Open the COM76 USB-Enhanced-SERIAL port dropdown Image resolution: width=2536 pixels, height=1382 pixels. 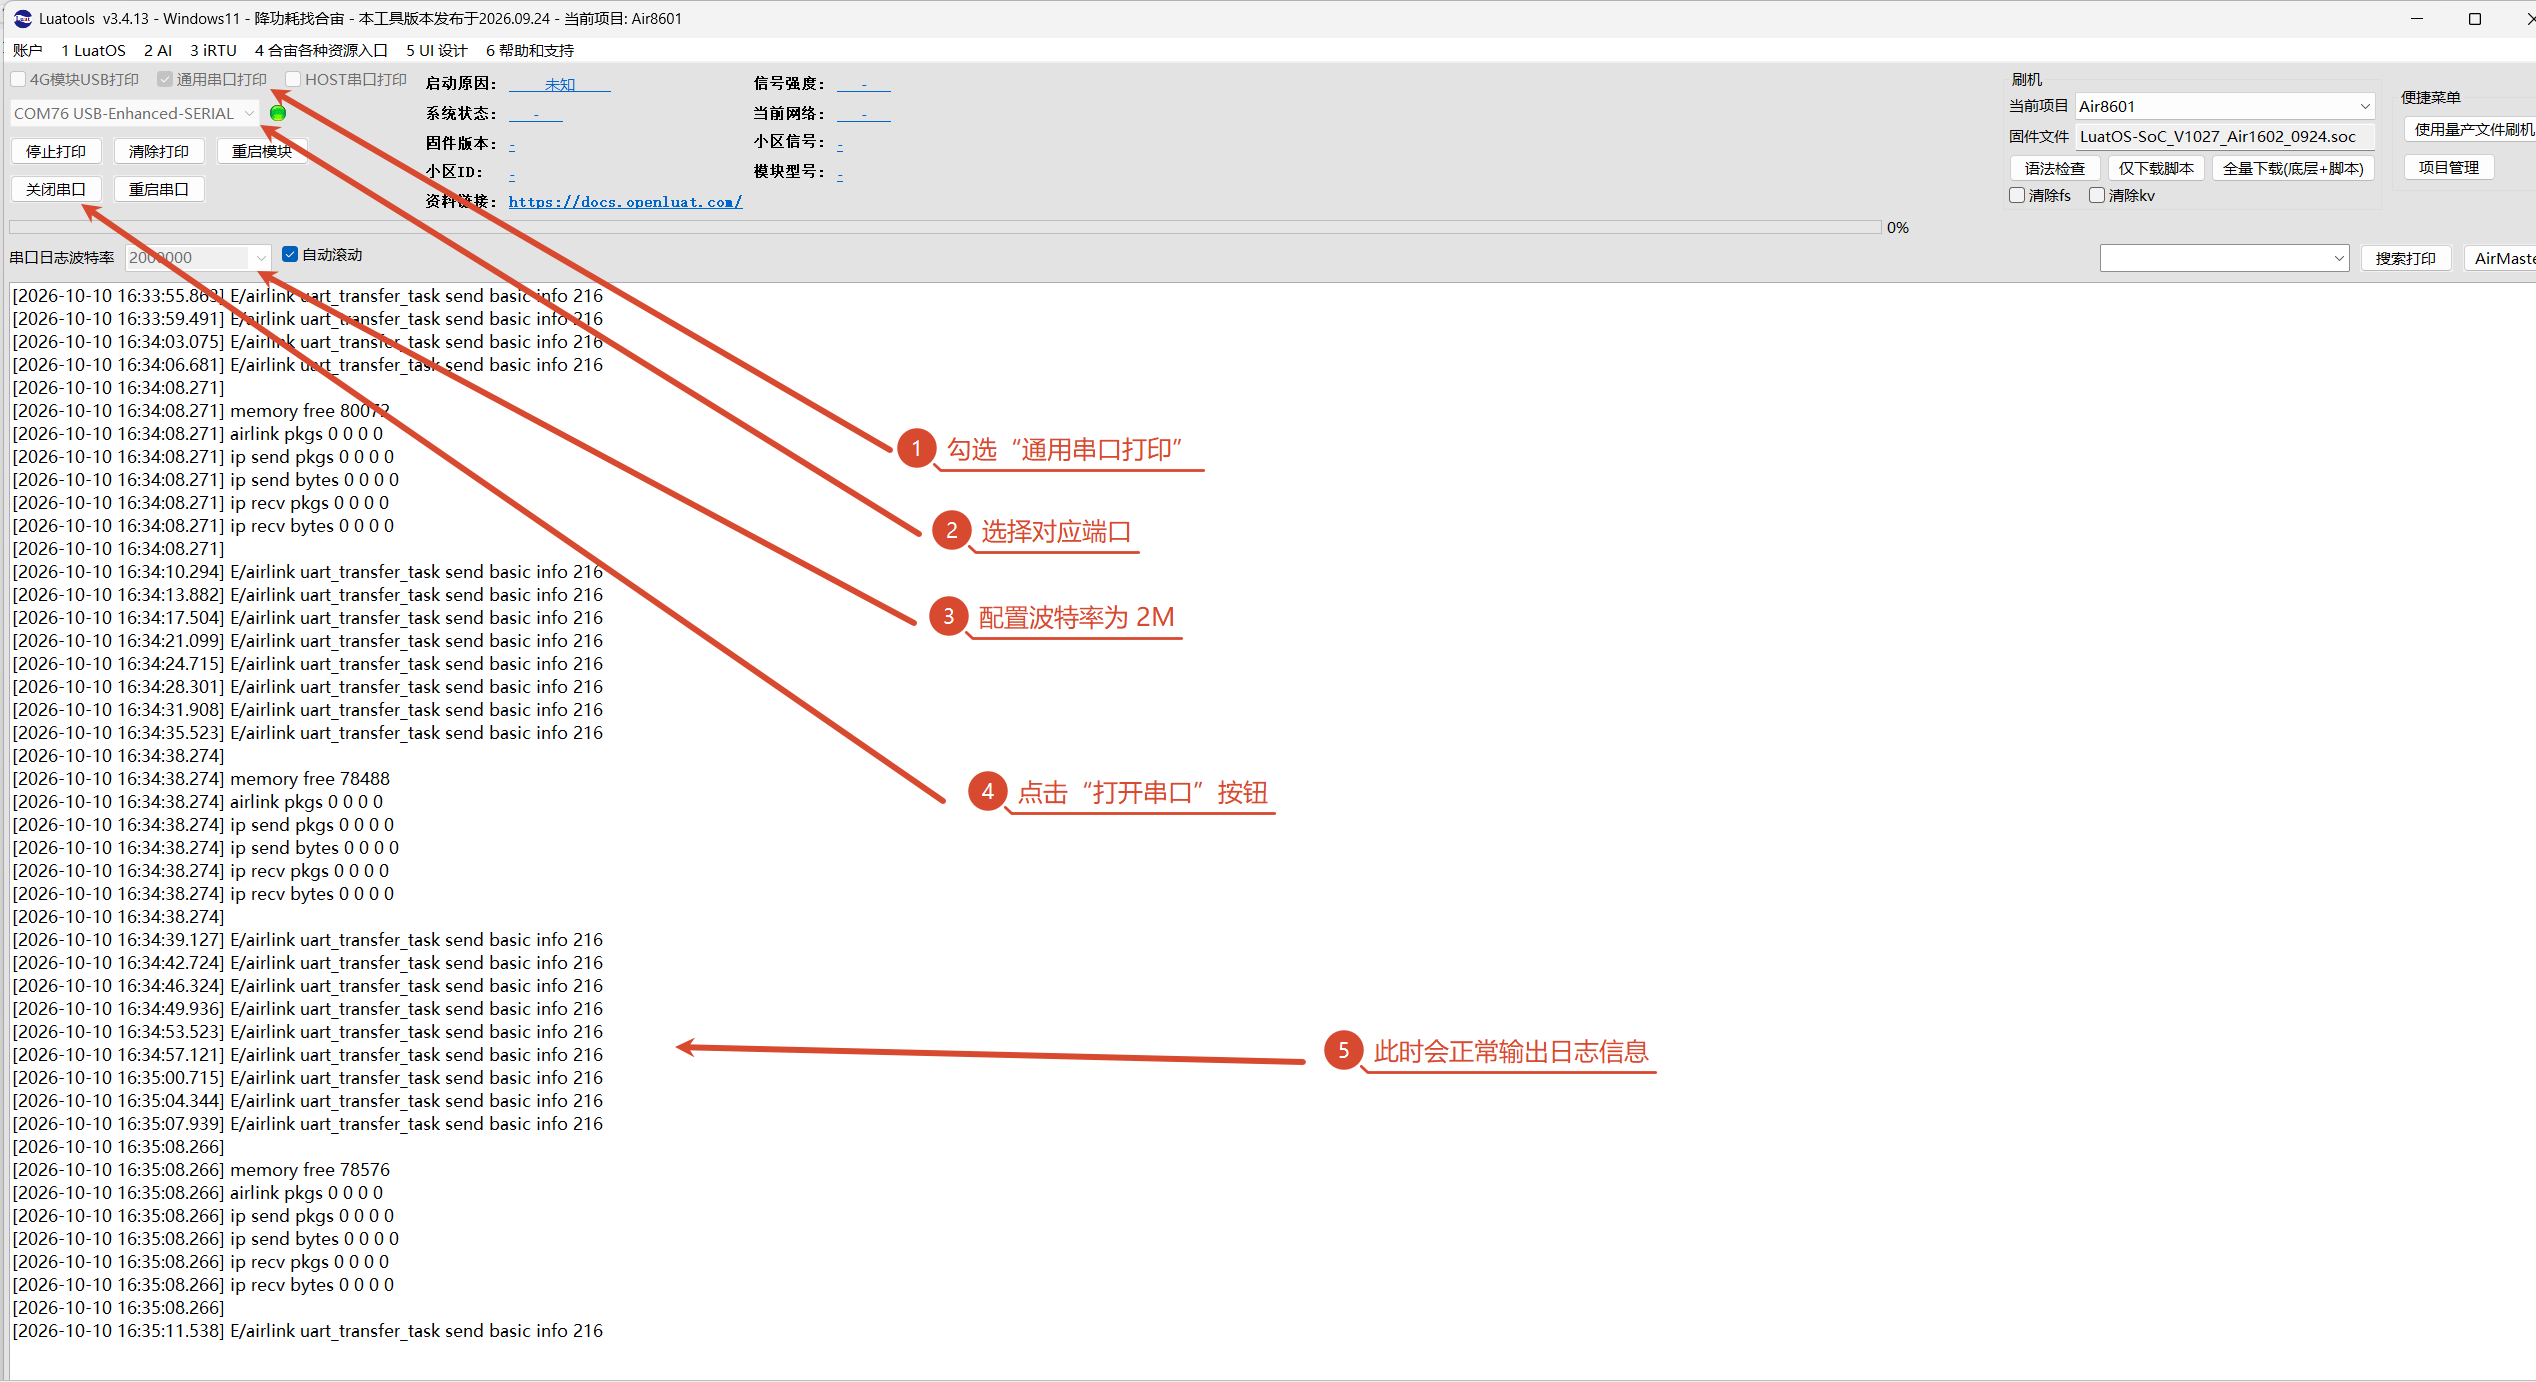[135, 113]
